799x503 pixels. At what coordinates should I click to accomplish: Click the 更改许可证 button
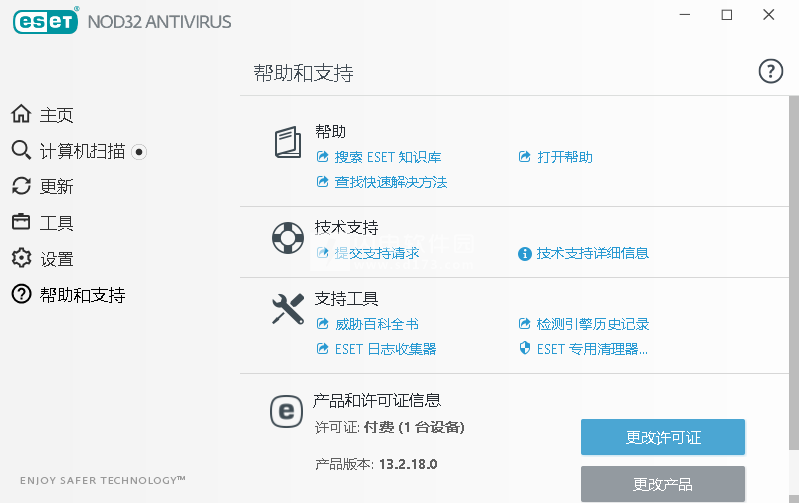(x=663, y=437)
